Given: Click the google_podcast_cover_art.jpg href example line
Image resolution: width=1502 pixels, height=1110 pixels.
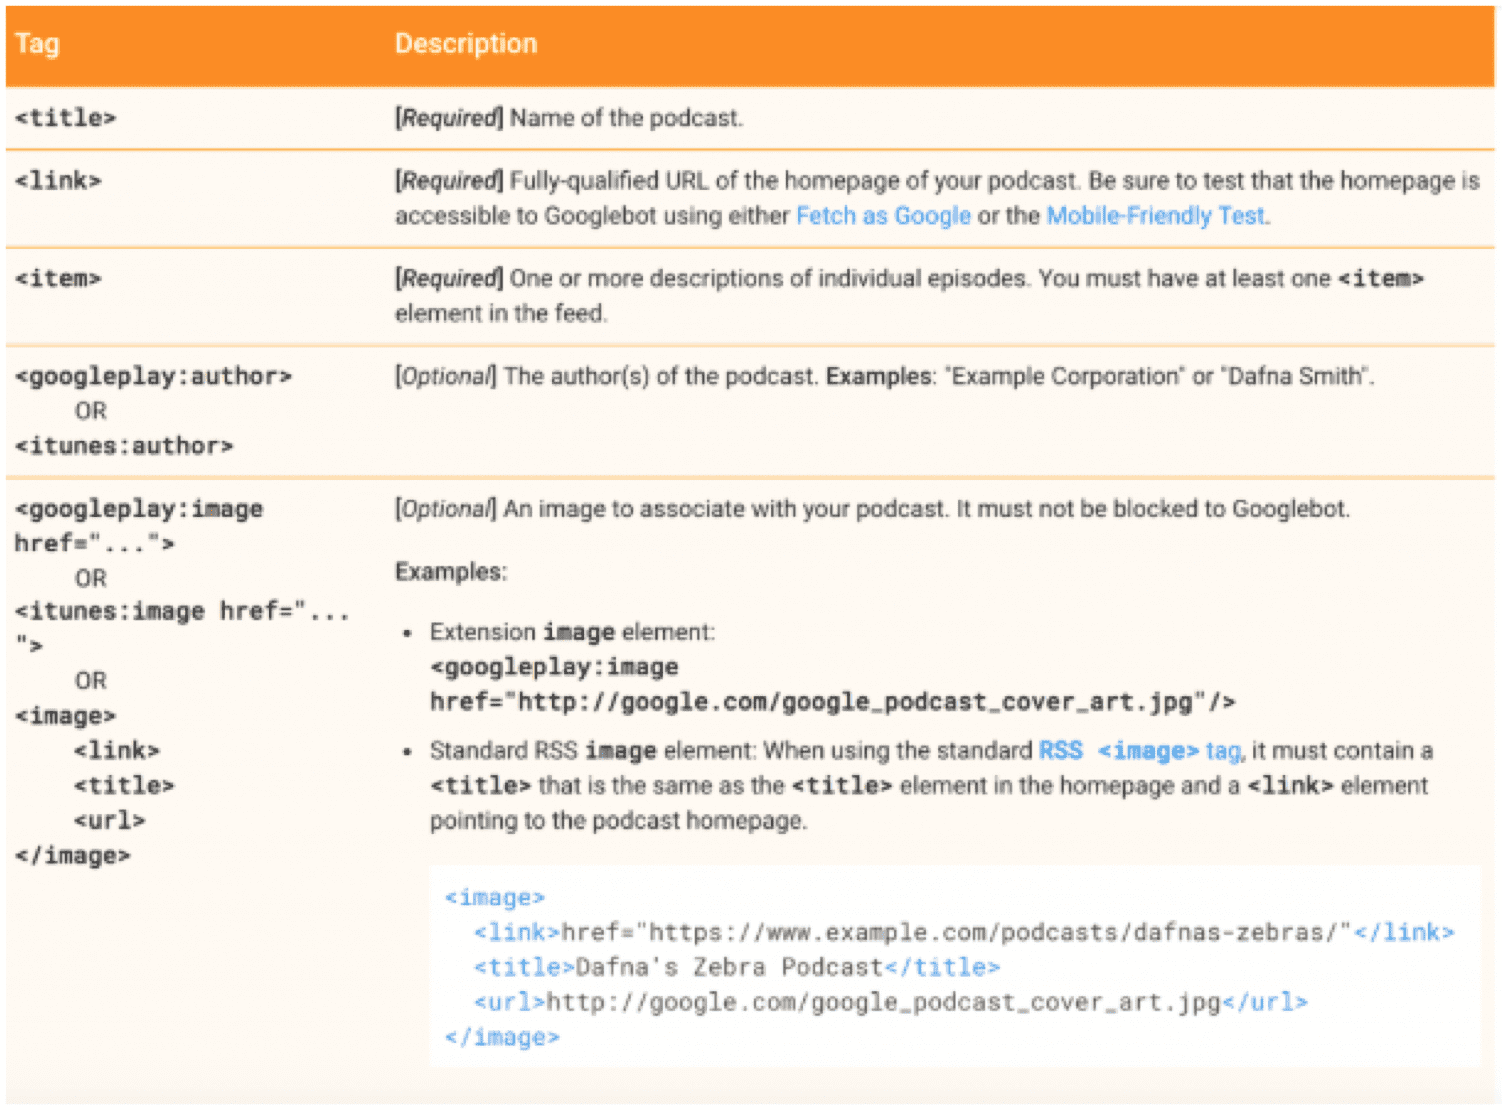Looking at the screenshot, I should tap(832, 702).
